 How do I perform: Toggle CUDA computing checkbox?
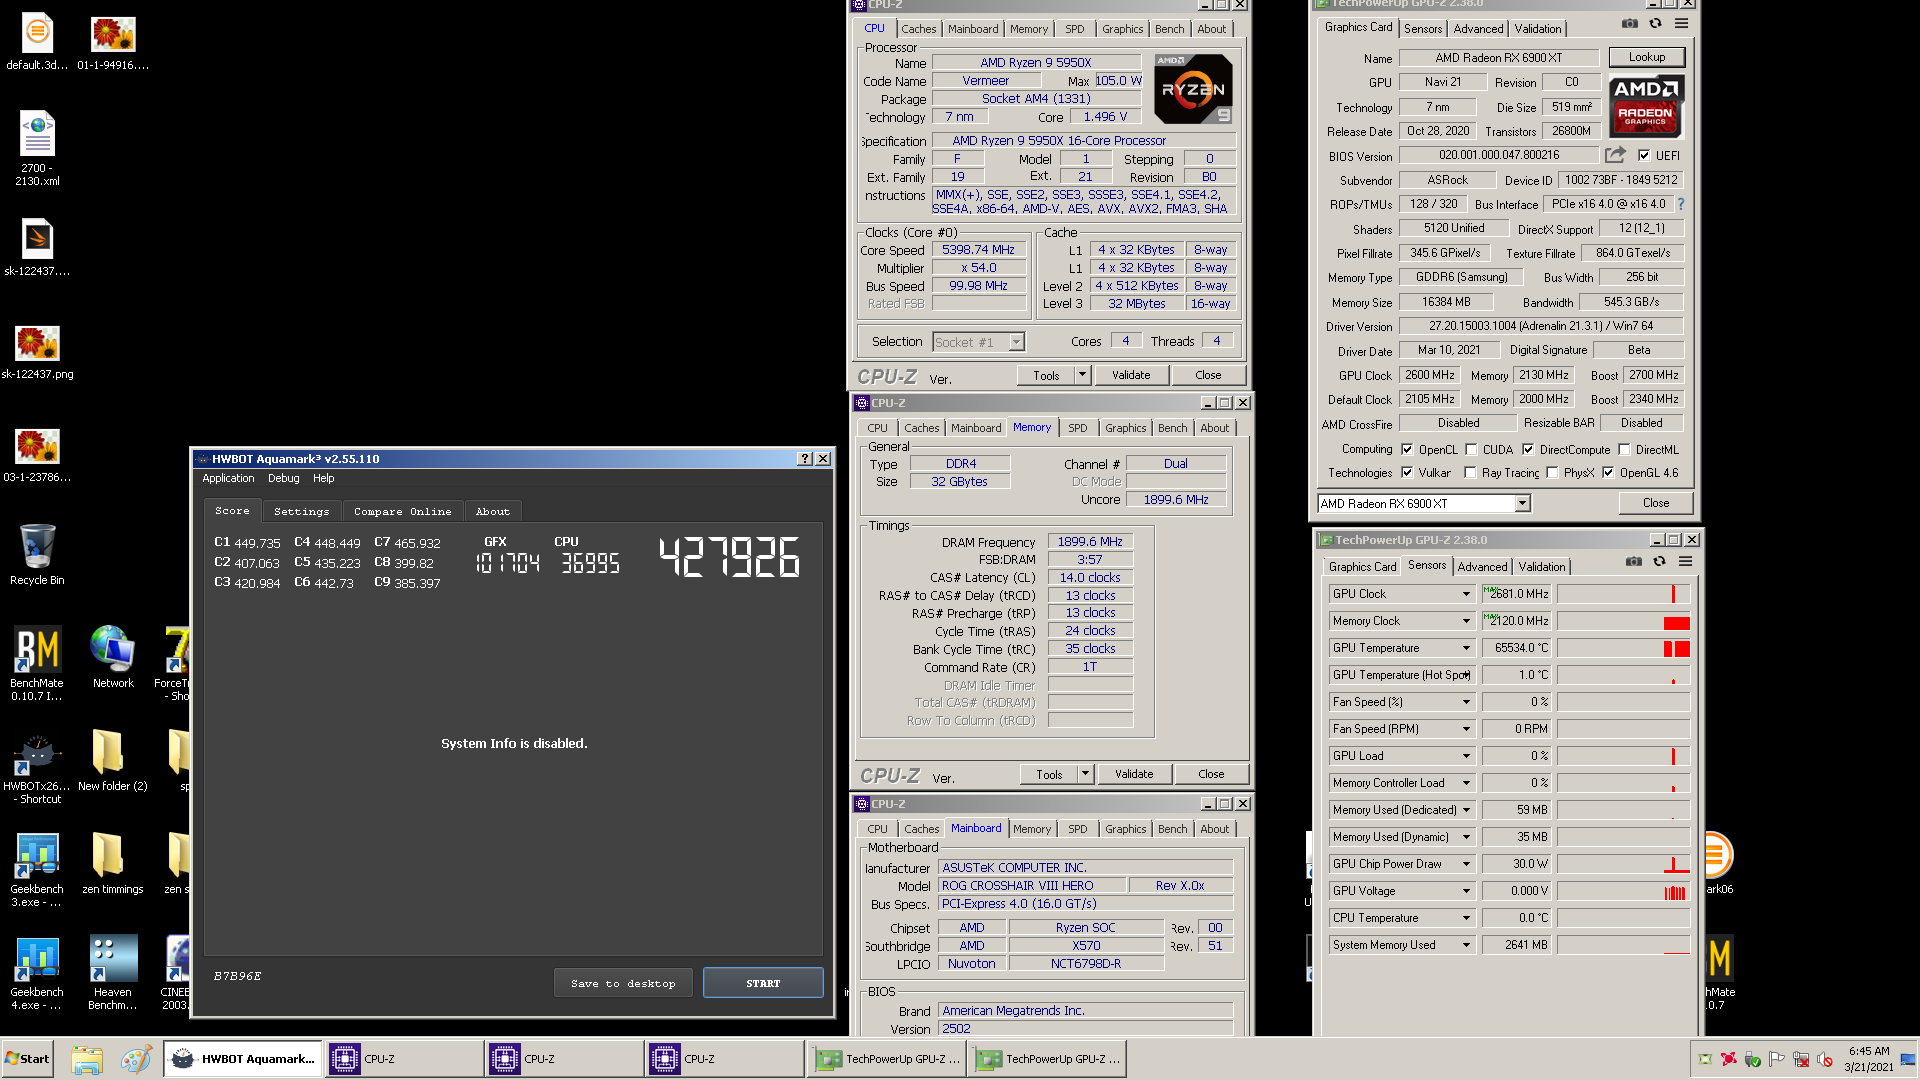1471,450
